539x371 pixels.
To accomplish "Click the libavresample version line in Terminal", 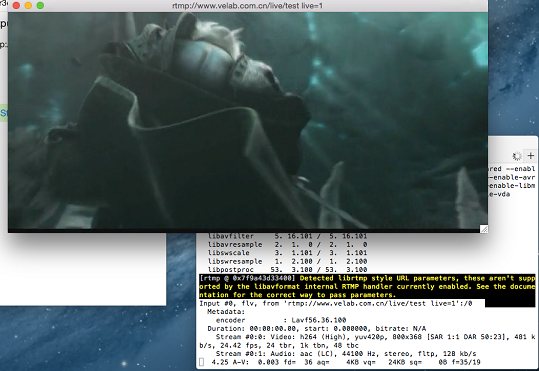I will pos(287,244).
